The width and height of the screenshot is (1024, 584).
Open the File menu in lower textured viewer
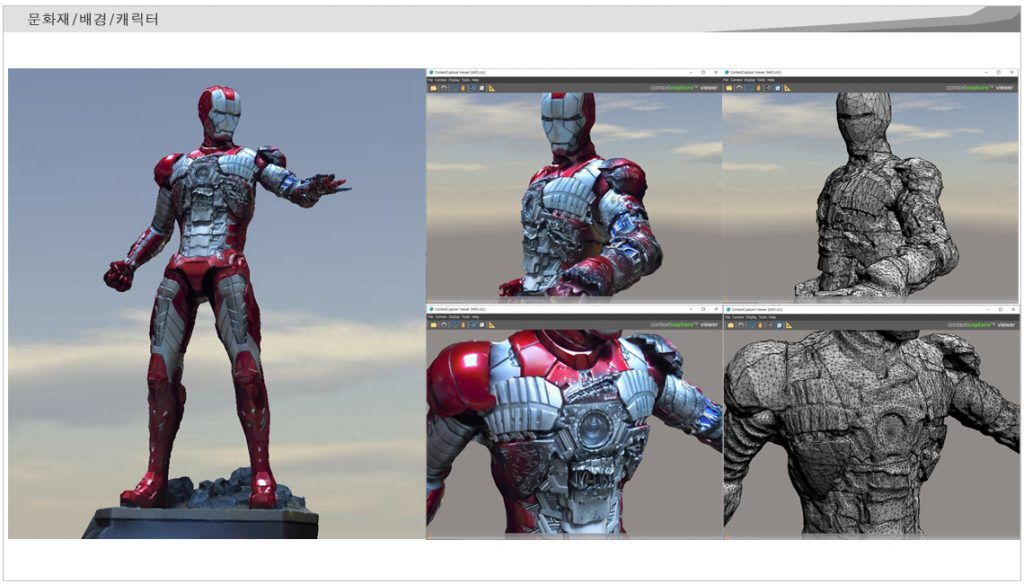430,317
